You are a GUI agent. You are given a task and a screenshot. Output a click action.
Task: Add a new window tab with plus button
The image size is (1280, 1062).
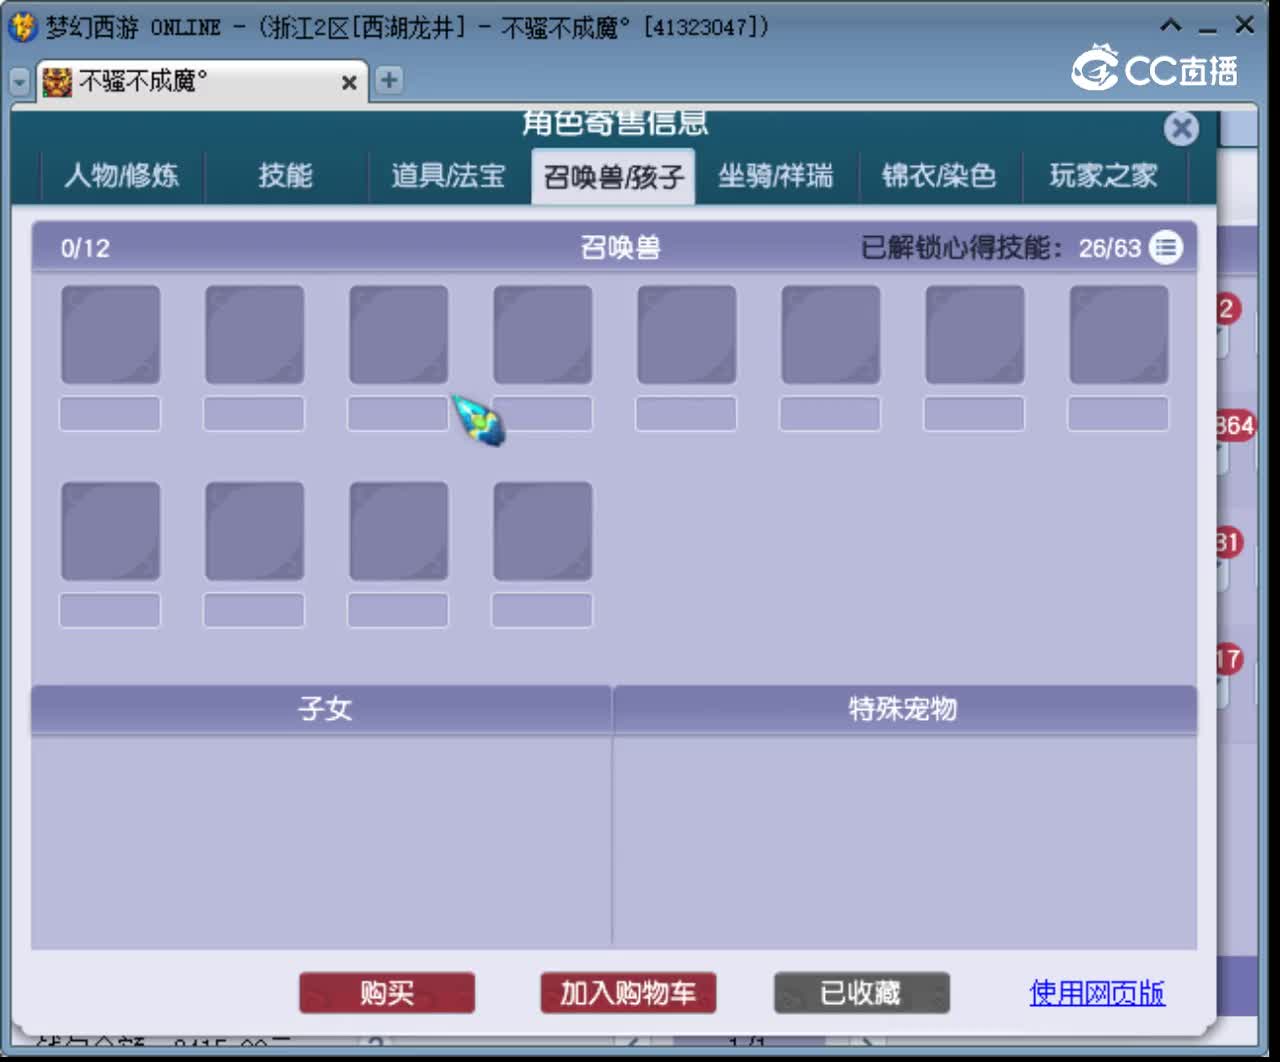pyautogui.click(x=389, y=80)
